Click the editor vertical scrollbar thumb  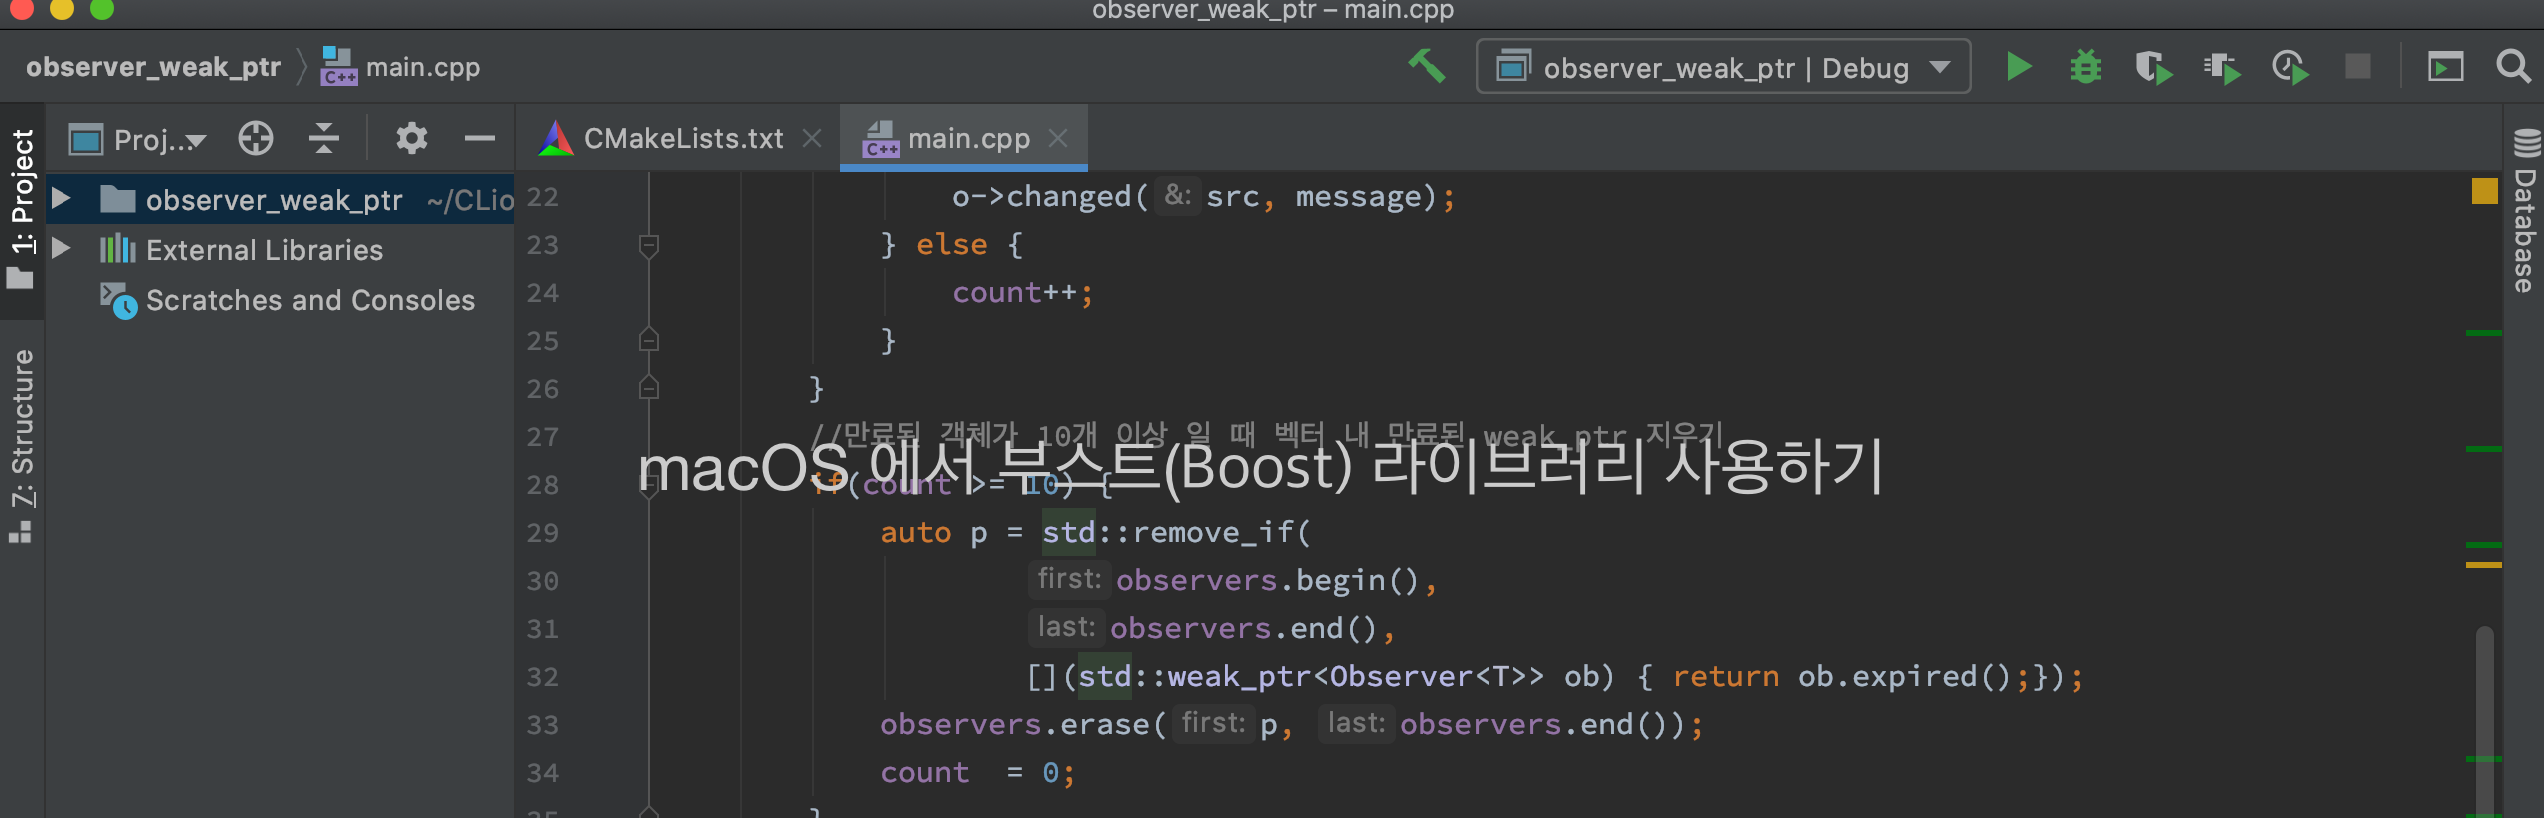coord(2484,720)
